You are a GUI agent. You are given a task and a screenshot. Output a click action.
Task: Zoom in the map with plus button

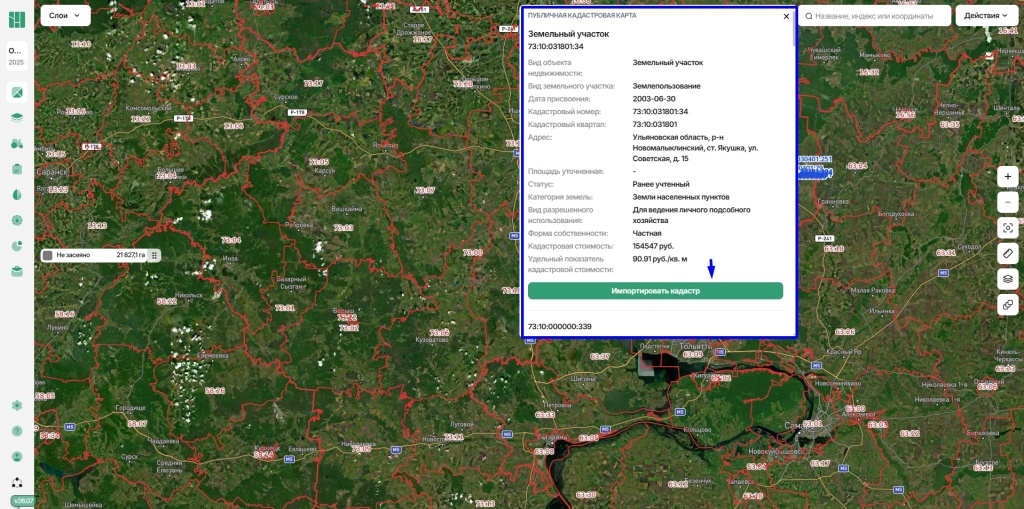pyautogui.click(x=1008, y=177)
